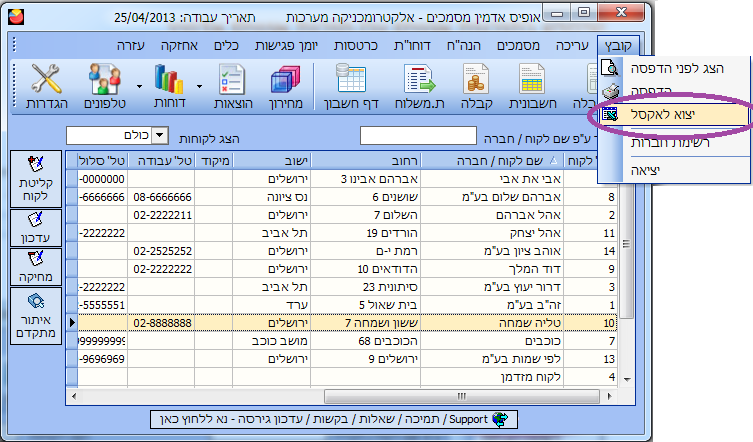753x442 pixels.
Task: Open the מסמכים documents menu
Action: tap(518, 46)
